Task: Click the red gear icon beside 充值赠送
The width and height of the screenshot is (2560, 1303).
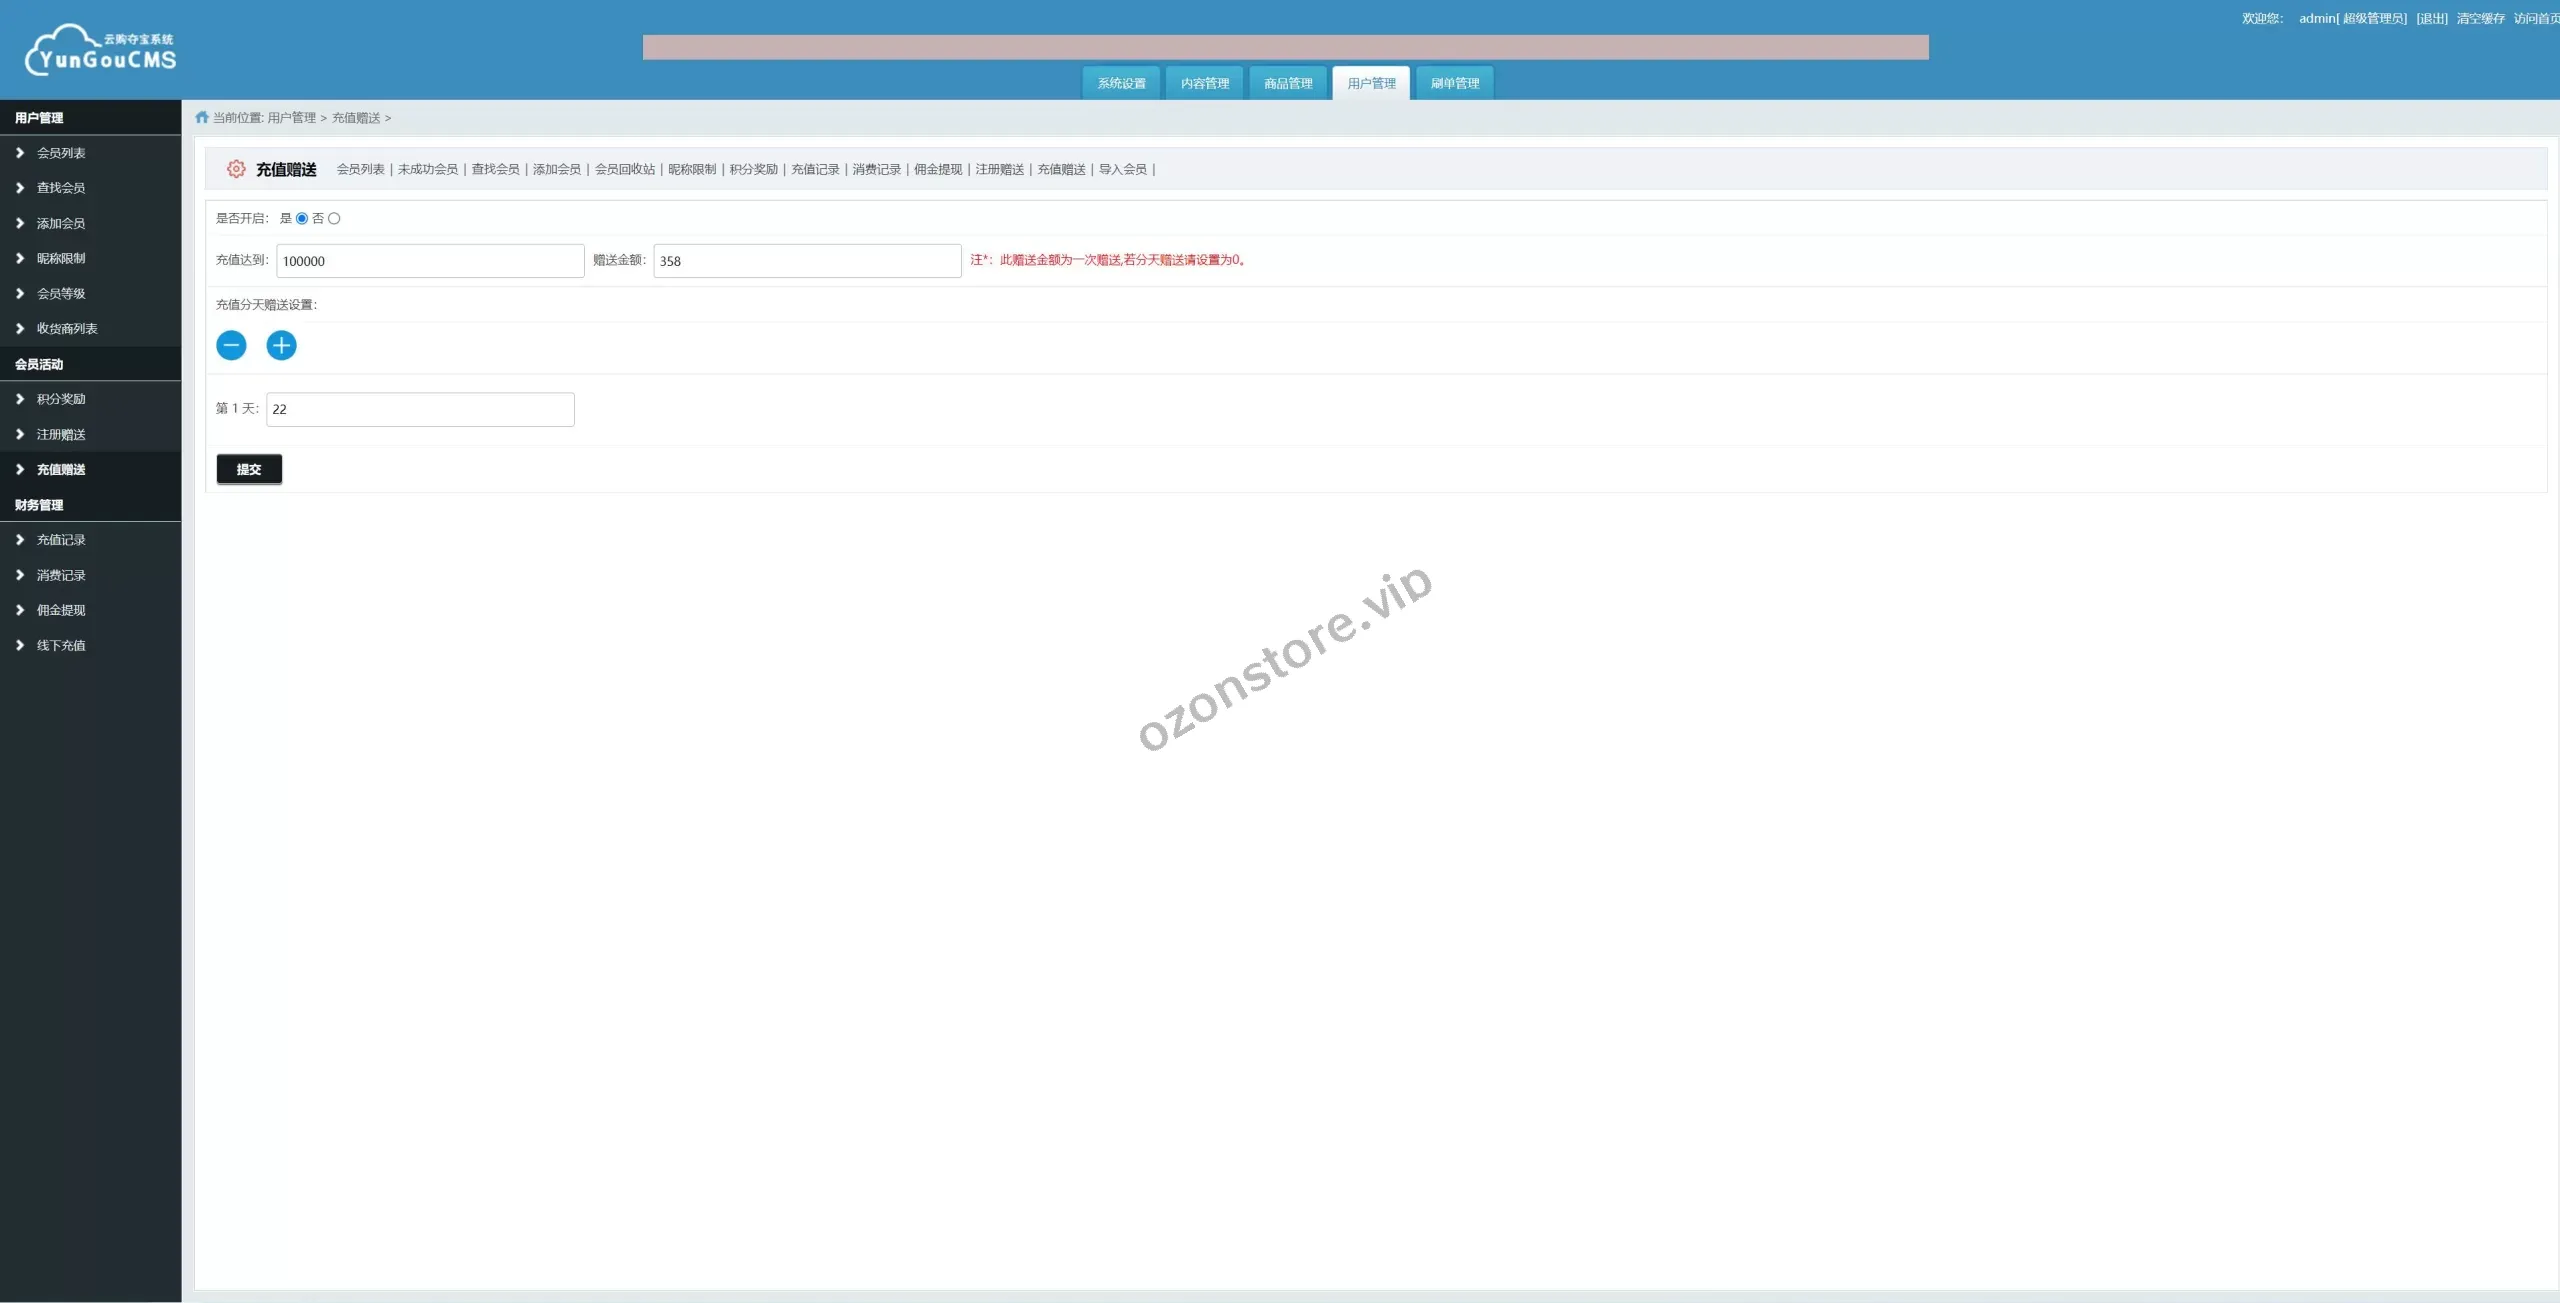Action: click(236, 169)
